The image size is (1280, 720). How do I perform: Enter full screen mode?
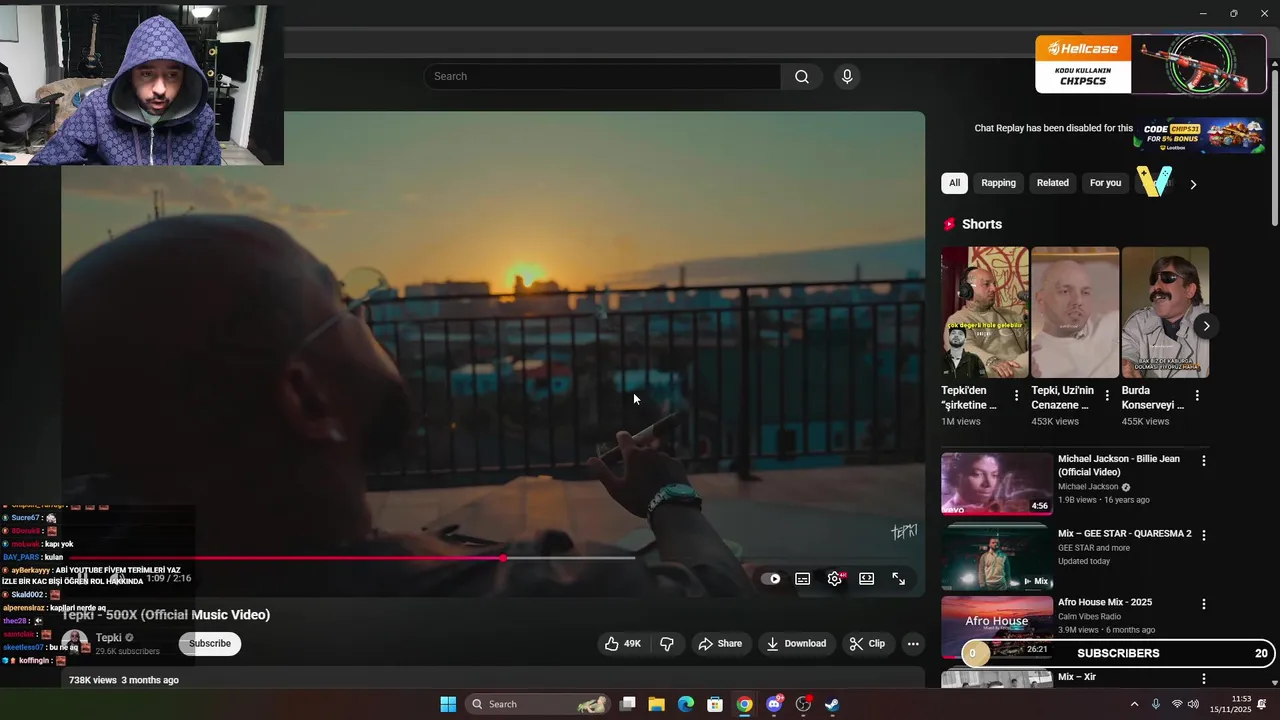tap(899, 579)
